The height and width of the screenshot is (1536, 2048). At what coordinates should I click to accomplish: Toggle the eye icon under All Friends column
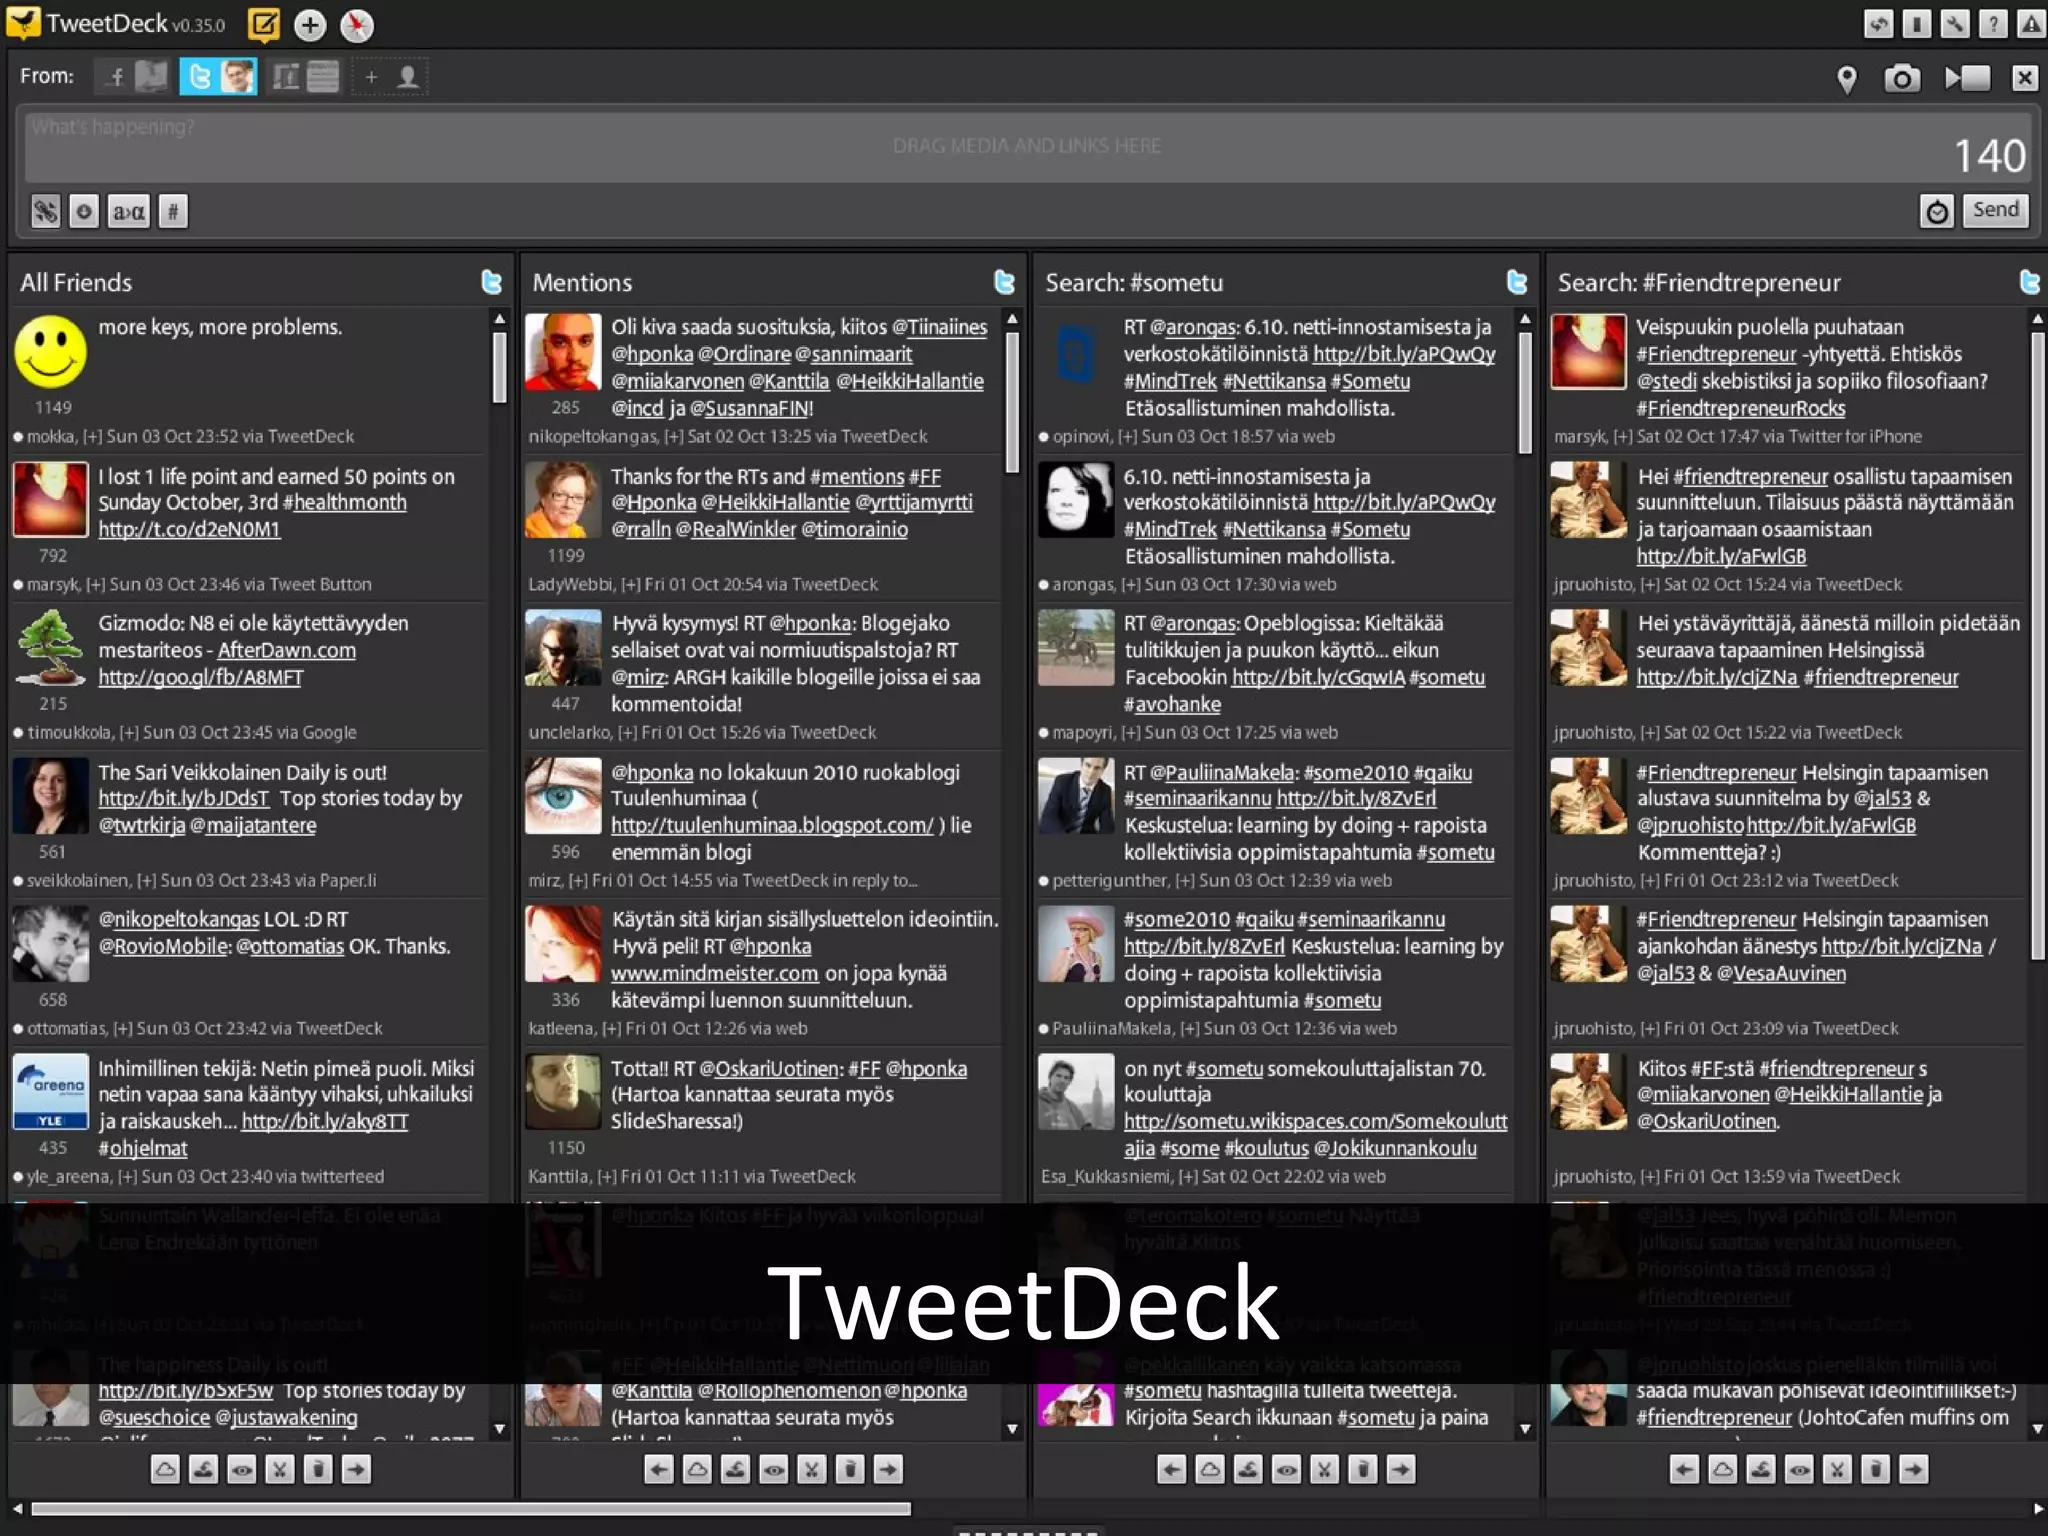click(242, 1469)
